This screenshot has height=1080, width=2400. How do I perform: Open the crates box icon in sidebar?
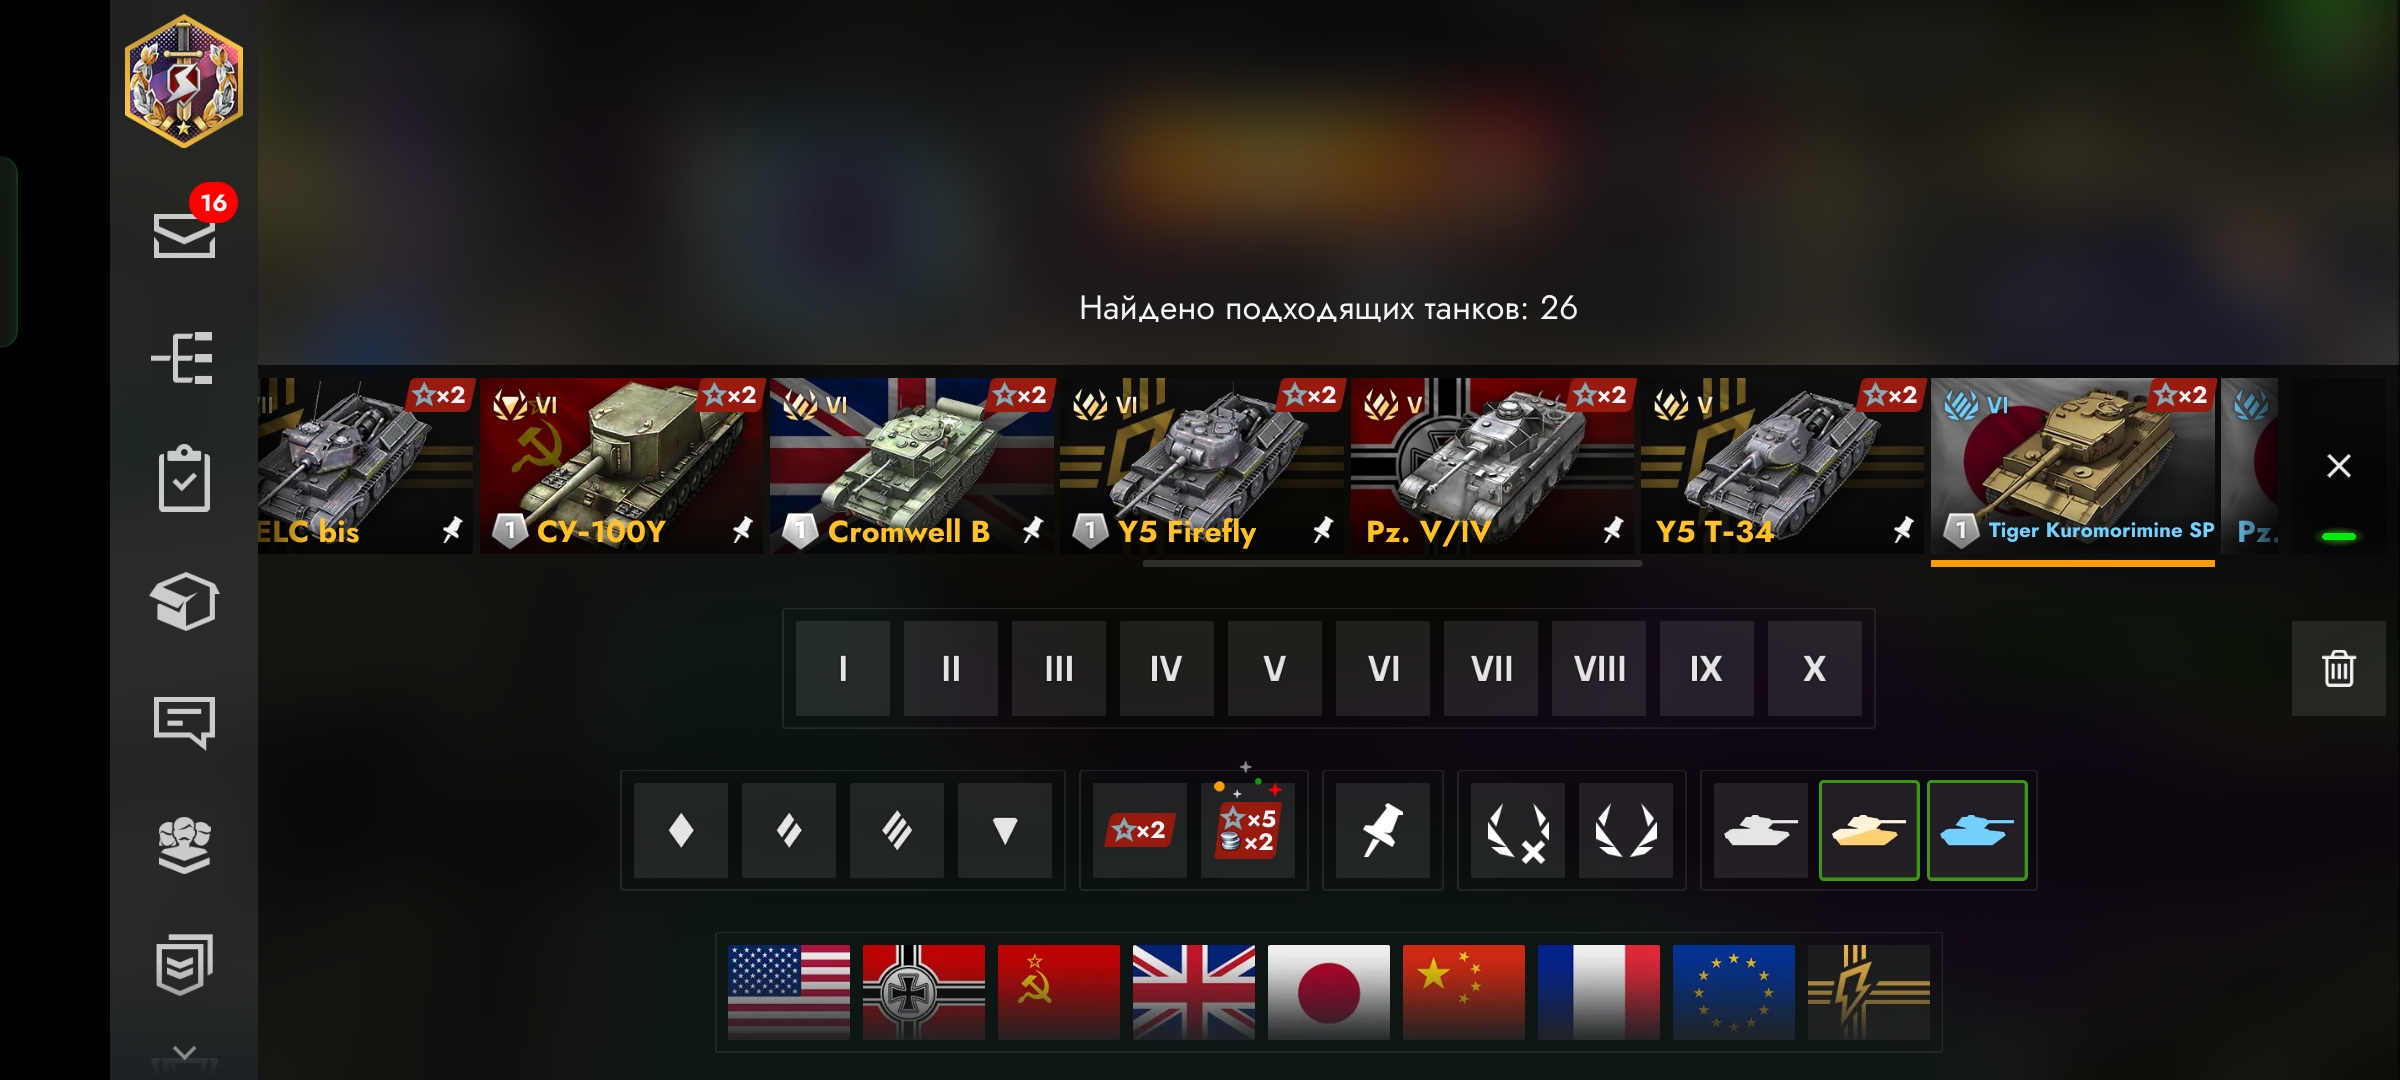point(184,601)
